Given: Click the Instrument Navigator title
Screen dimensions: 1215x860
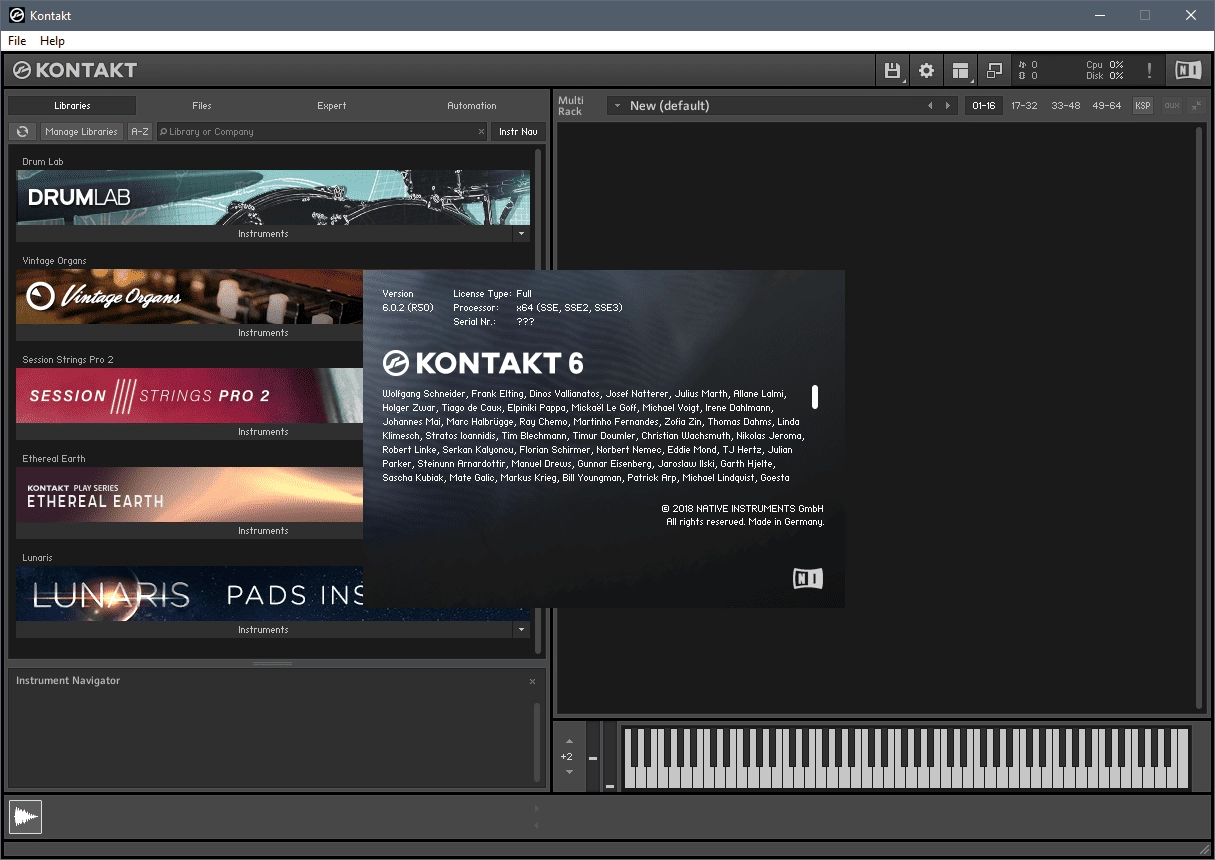Looking at the screenshot, I should tap(68, 681).
